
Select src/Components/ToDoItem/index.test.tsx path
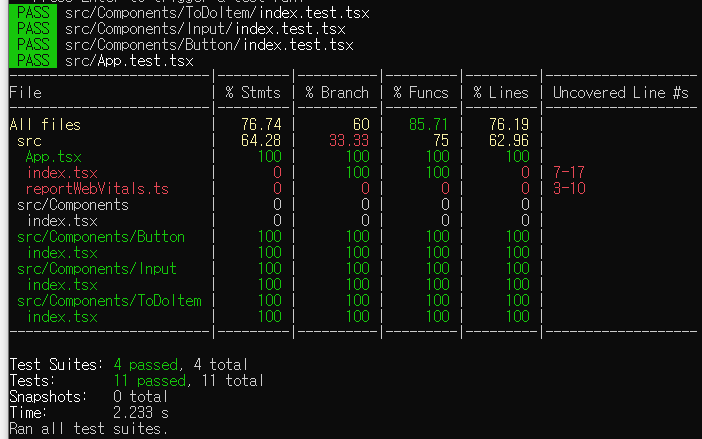click(x=217, y=13)
